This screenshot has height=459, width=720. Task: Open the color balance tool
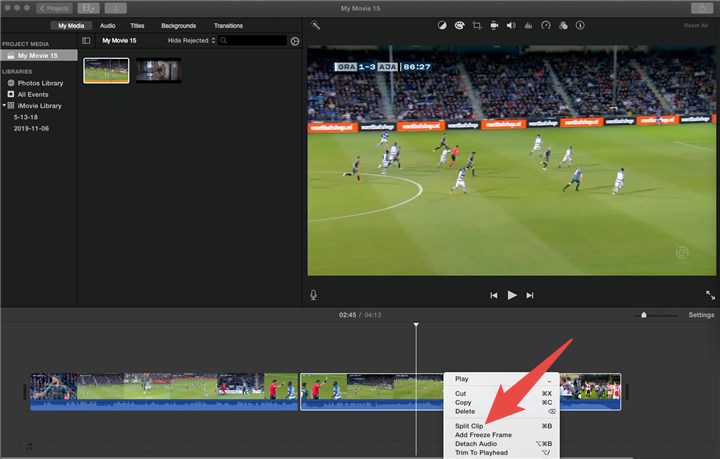click(442, 25)
